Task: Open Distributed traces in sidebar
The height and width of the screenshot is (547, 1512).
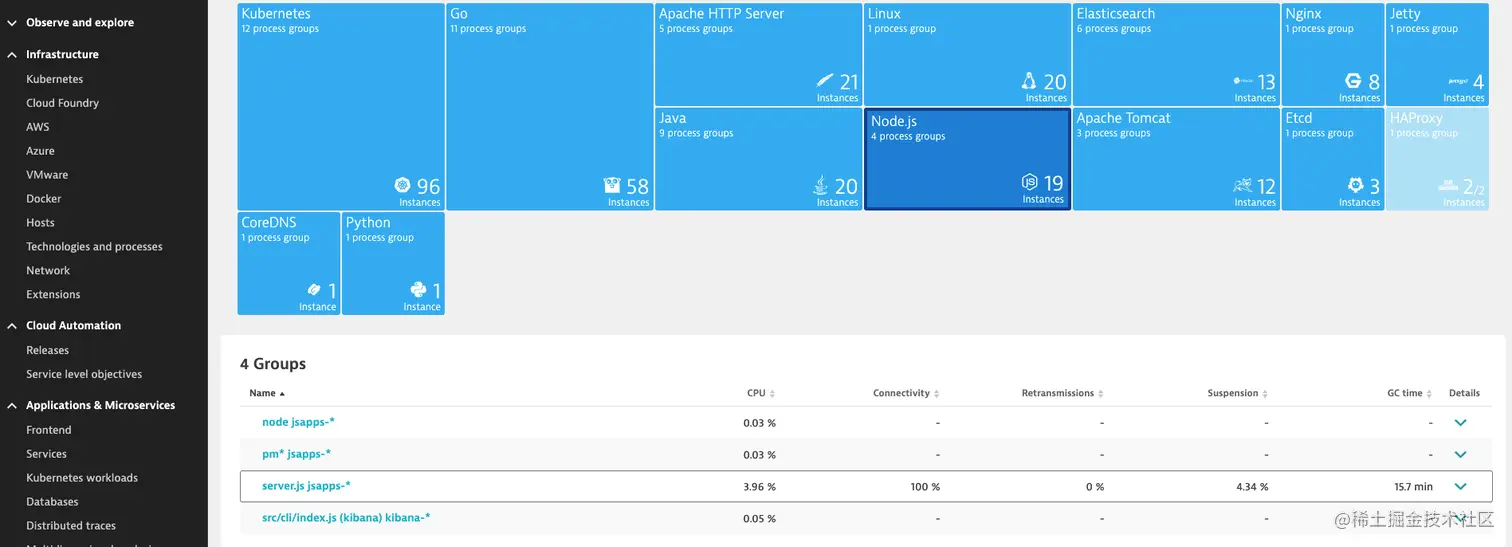Action: coord(71,526)
